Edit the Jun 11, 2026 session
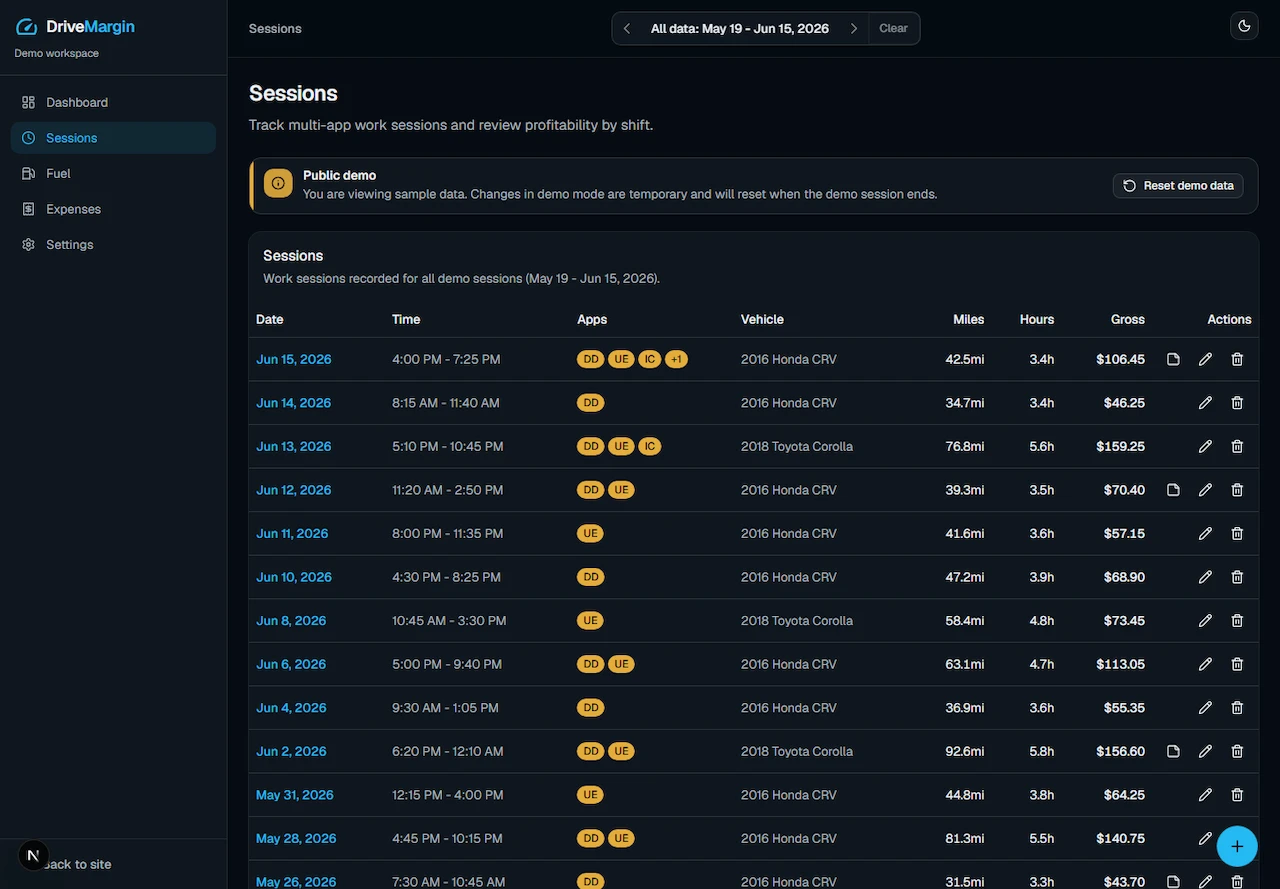Viewport: 1280px width, 889px height. [1205, 533]
